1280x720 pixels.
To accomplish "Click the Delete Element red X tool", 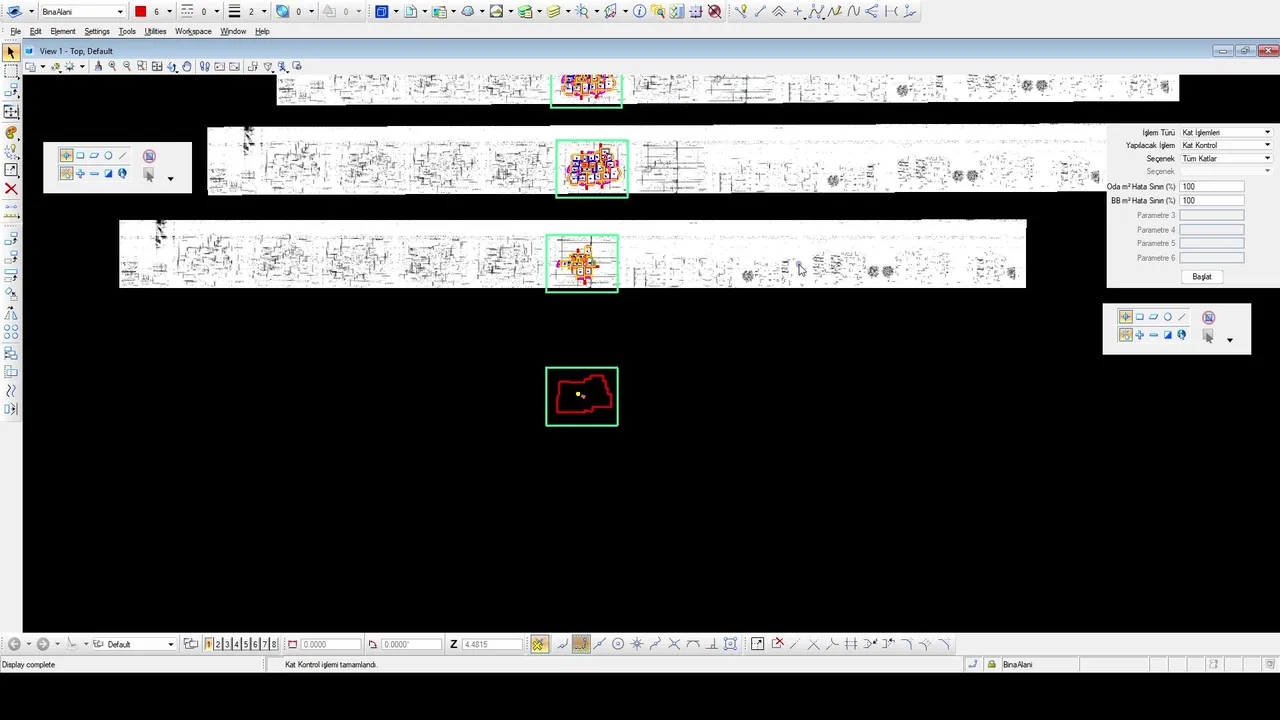I will (x=11, y=188).
